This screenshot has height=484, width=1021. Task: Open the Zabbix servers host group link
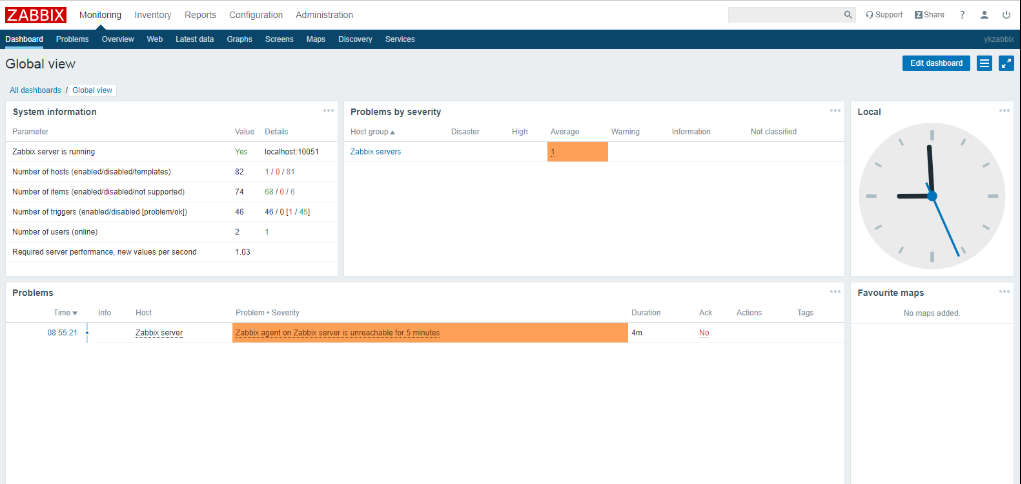(x=376, y=152)
